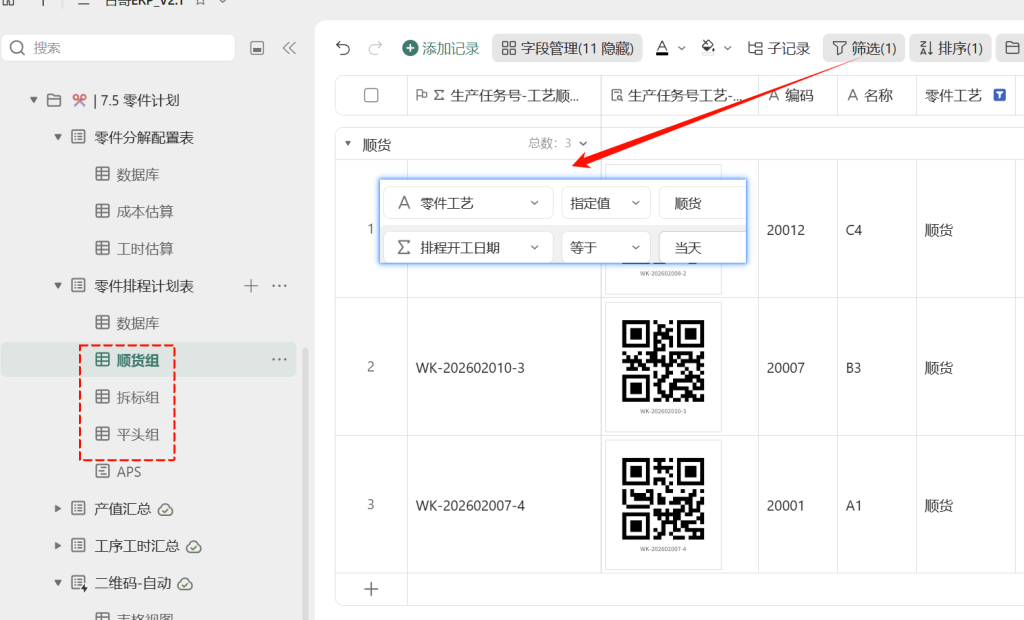Open 子记录 sub-records

point(778,48)
